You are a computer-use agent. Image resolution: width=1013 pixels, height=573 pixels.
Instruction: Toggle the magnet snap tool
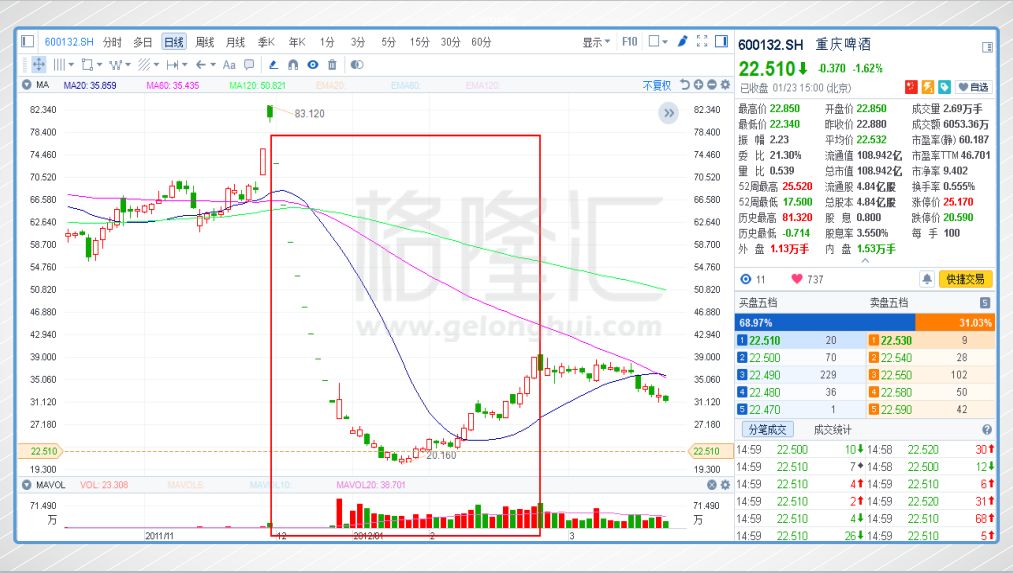(293, 65)
